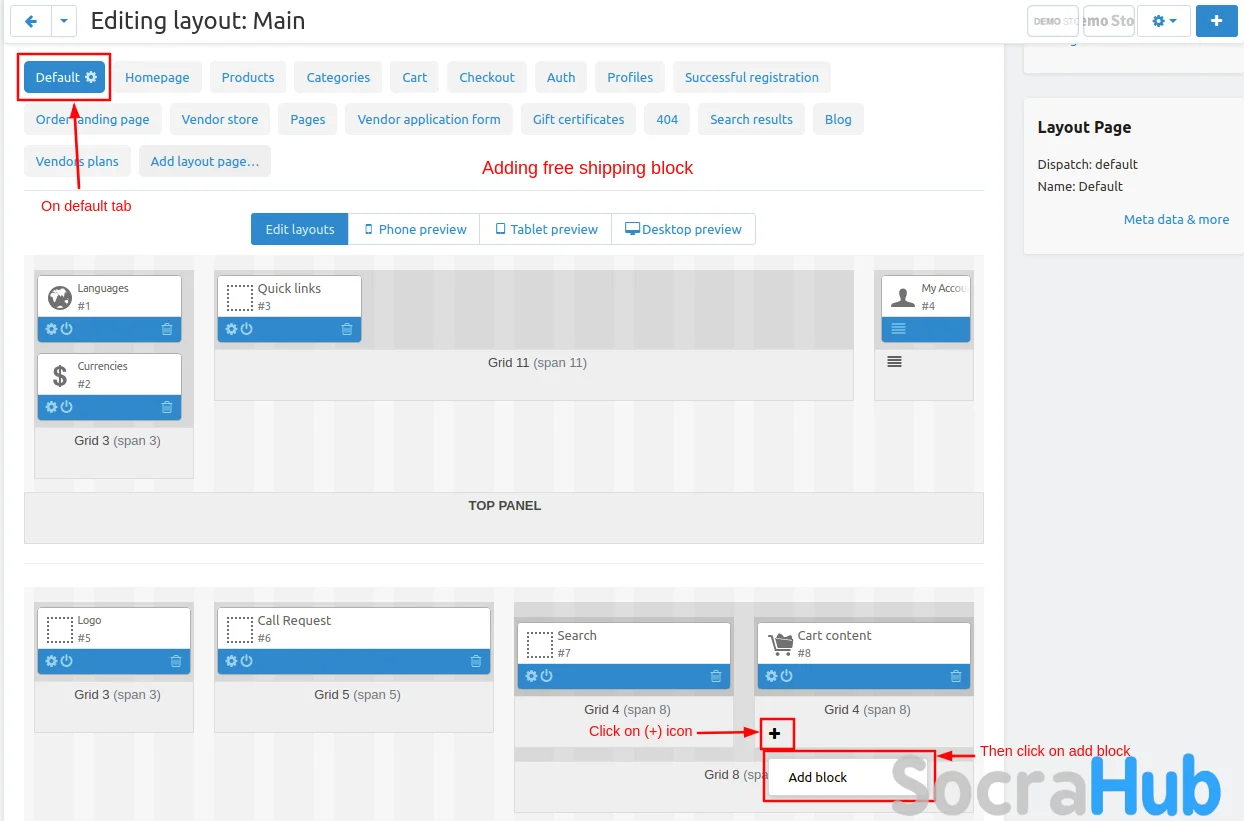Click the Grid 11 (span 11) label
The image size is (1244, 821).
[x=537, y=362]
